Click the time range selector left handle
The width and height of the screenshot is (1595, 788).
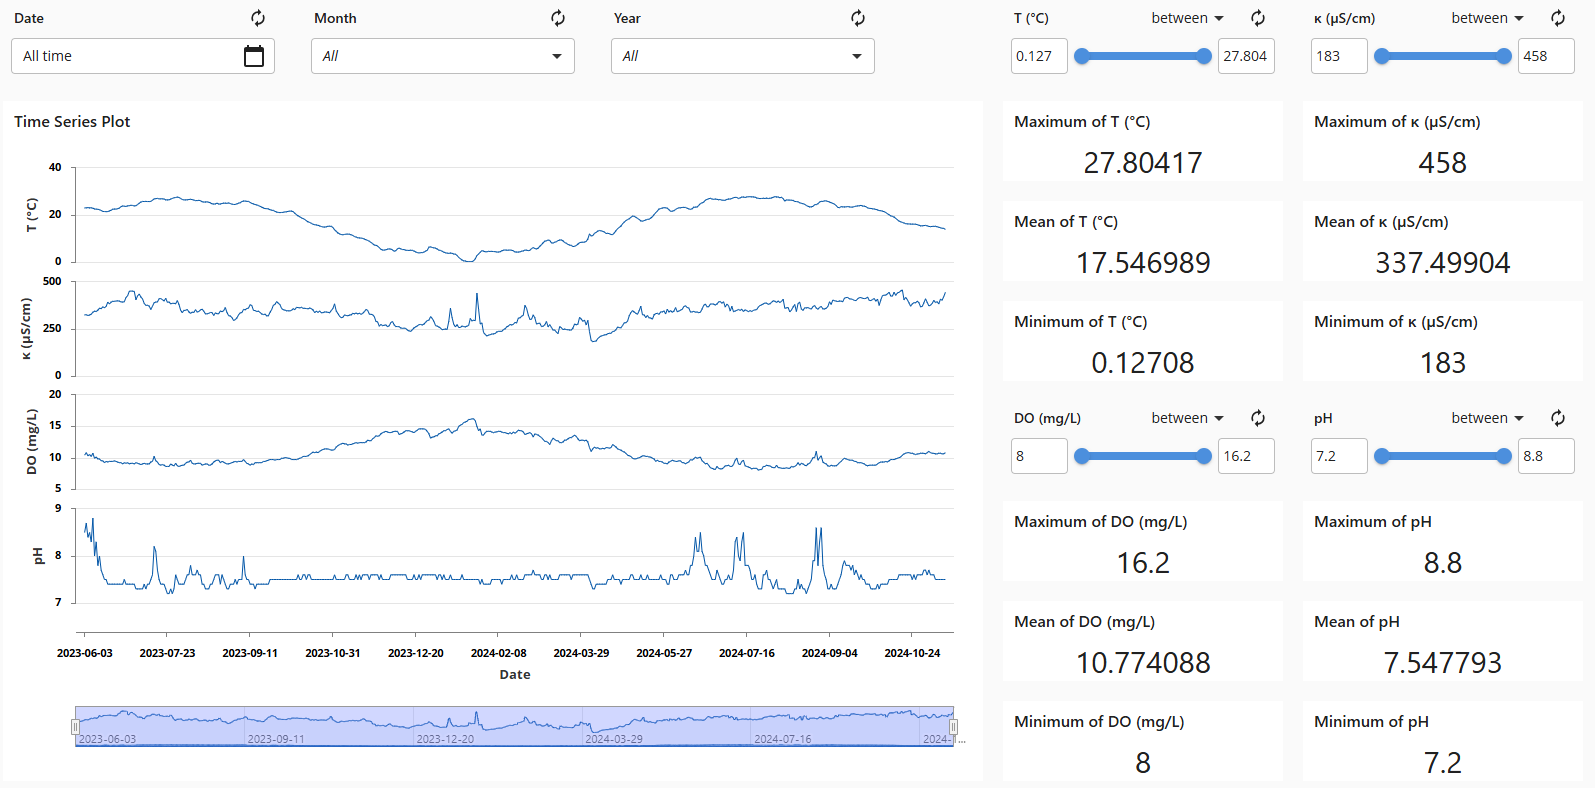coord(75,727)
